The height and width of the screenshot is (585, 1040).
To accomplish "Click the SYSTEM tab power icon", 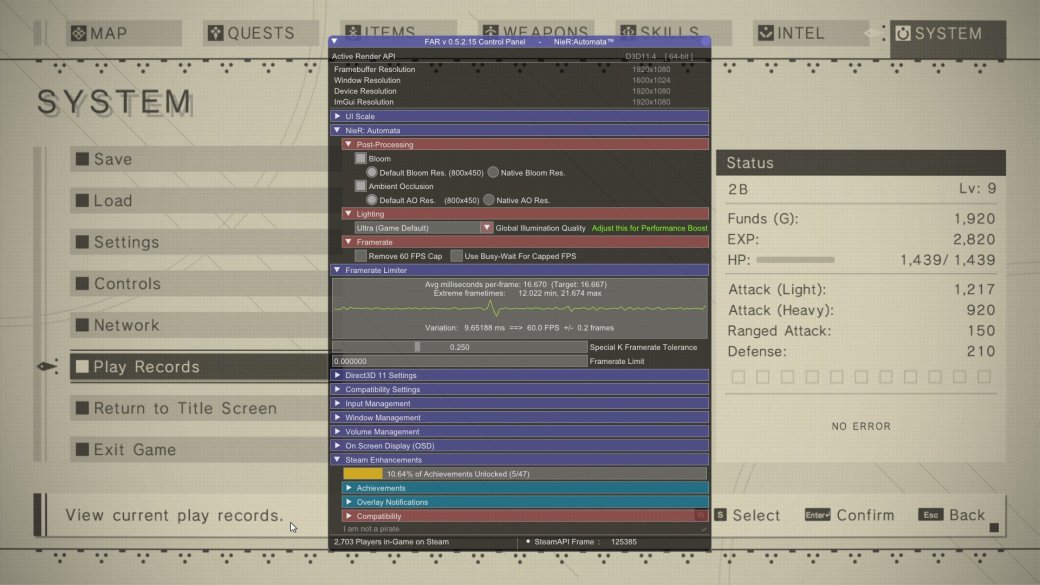I will coord(903,33).
